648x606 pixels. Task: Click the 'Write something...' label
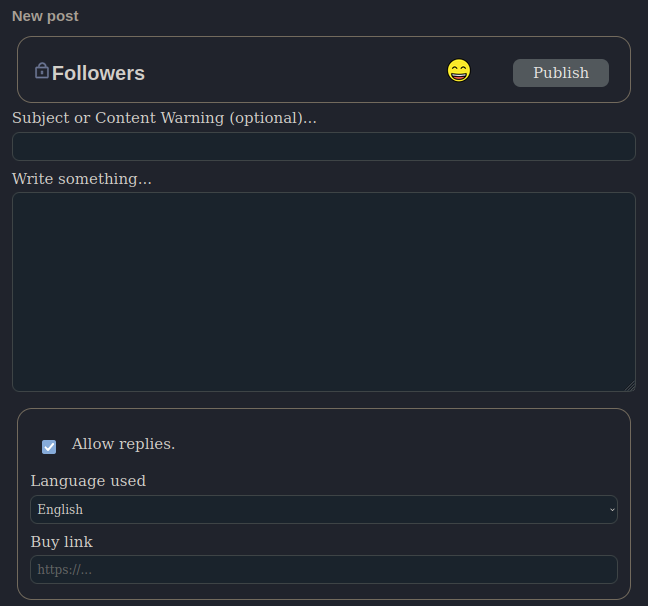point(82,179)
